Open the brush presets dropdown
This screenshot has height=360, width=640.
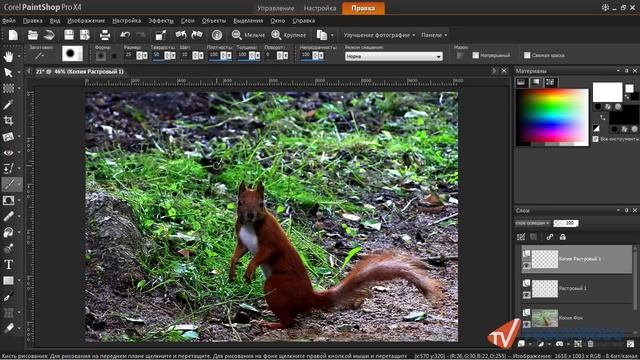click(40, 55)
